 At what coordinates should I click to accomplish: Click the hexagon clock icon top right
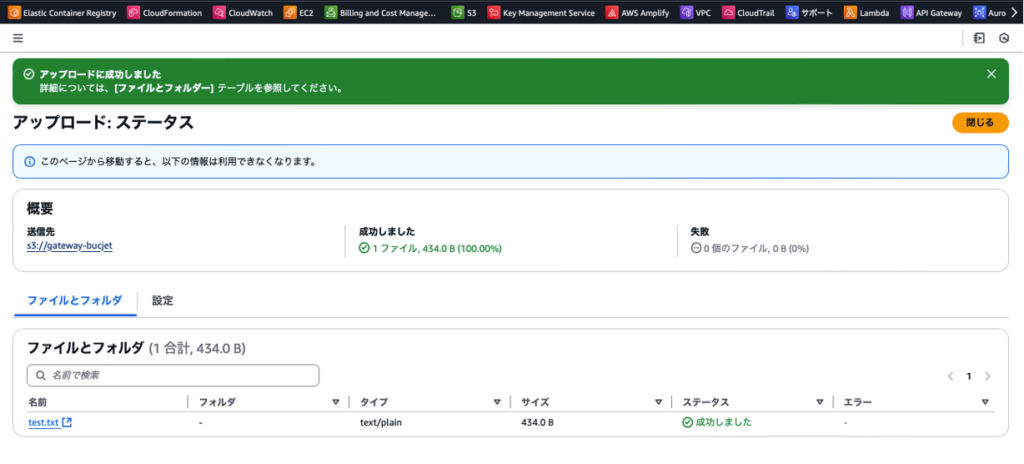pos(1004,39)
